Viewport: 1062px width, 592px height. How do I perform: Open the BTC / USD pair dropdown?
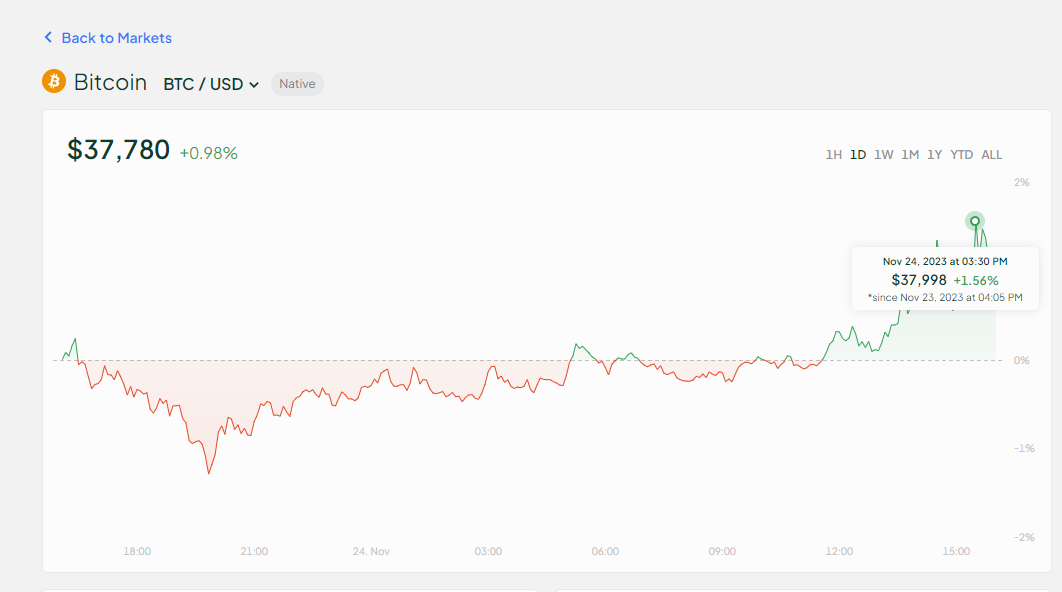[x=211, y=84]
